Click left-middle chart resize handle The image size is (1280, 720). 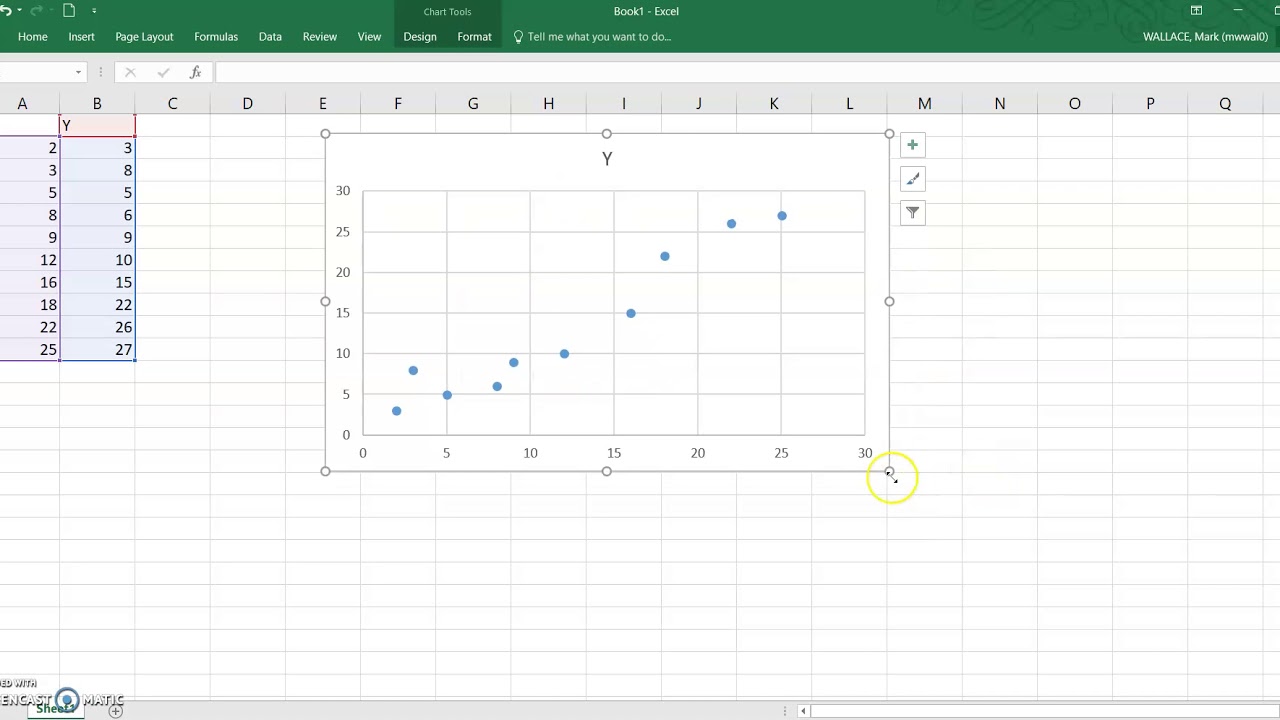click(x=325, y=302)
